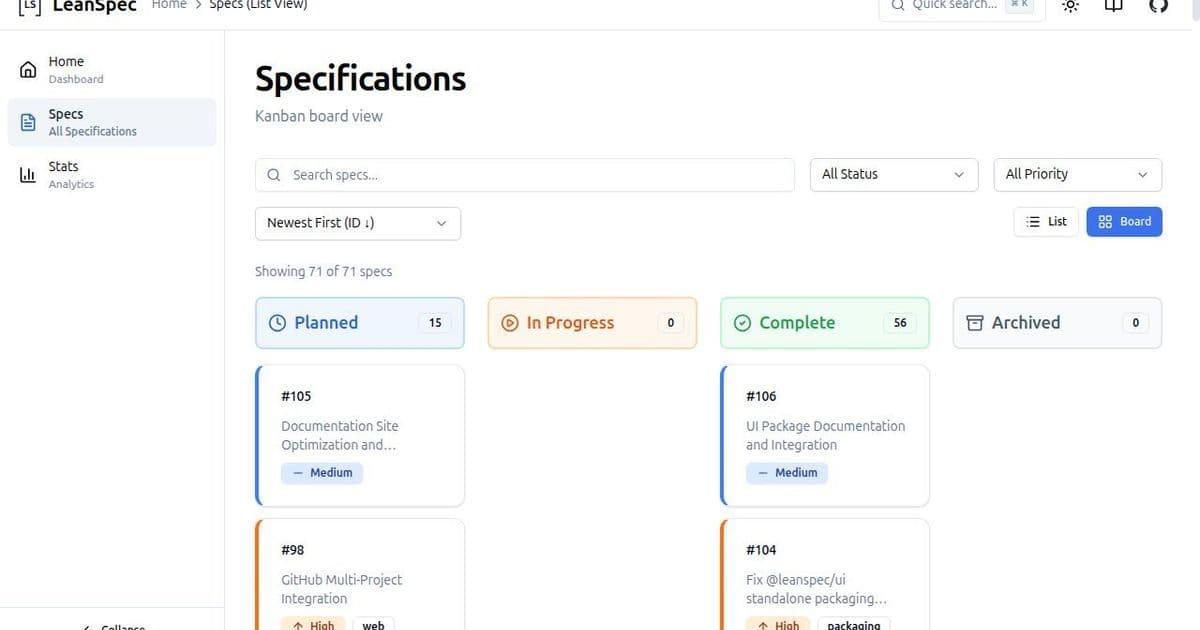Click the Medium priority badge on spec #106
The image size is (1200, 630).
coord(787,472)
